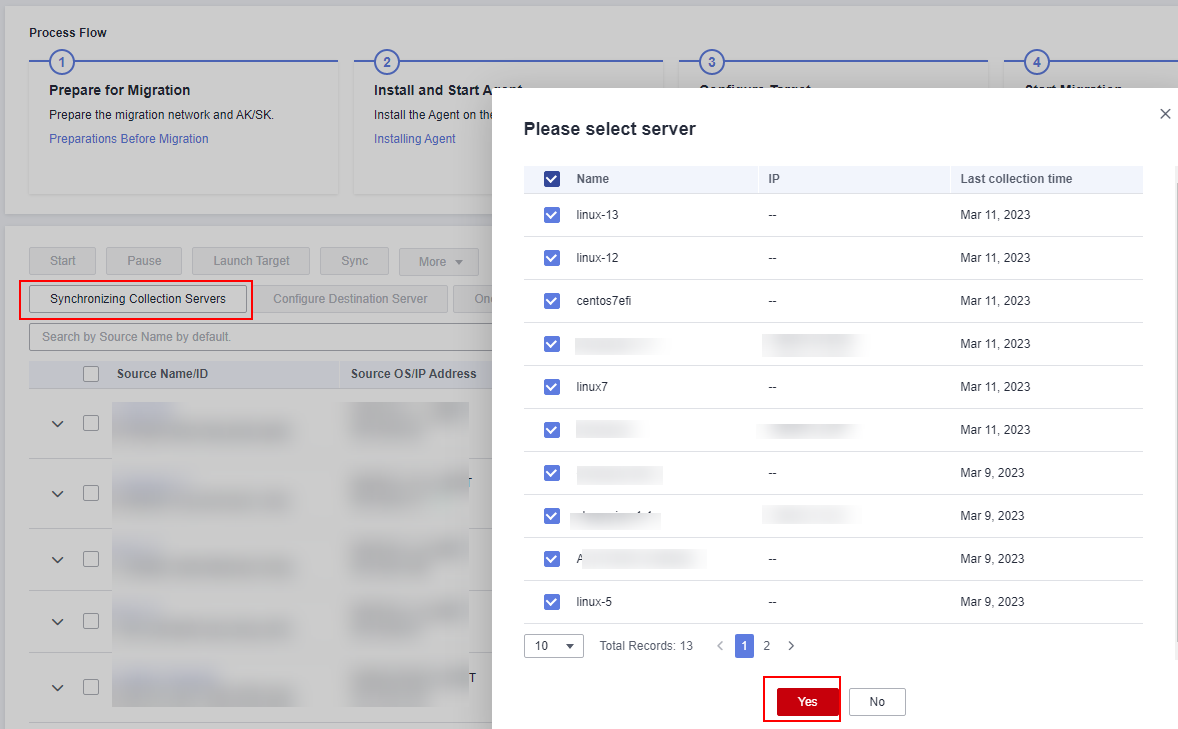
Task: Confirm selection with the Yes button
Action: [807, 702]
